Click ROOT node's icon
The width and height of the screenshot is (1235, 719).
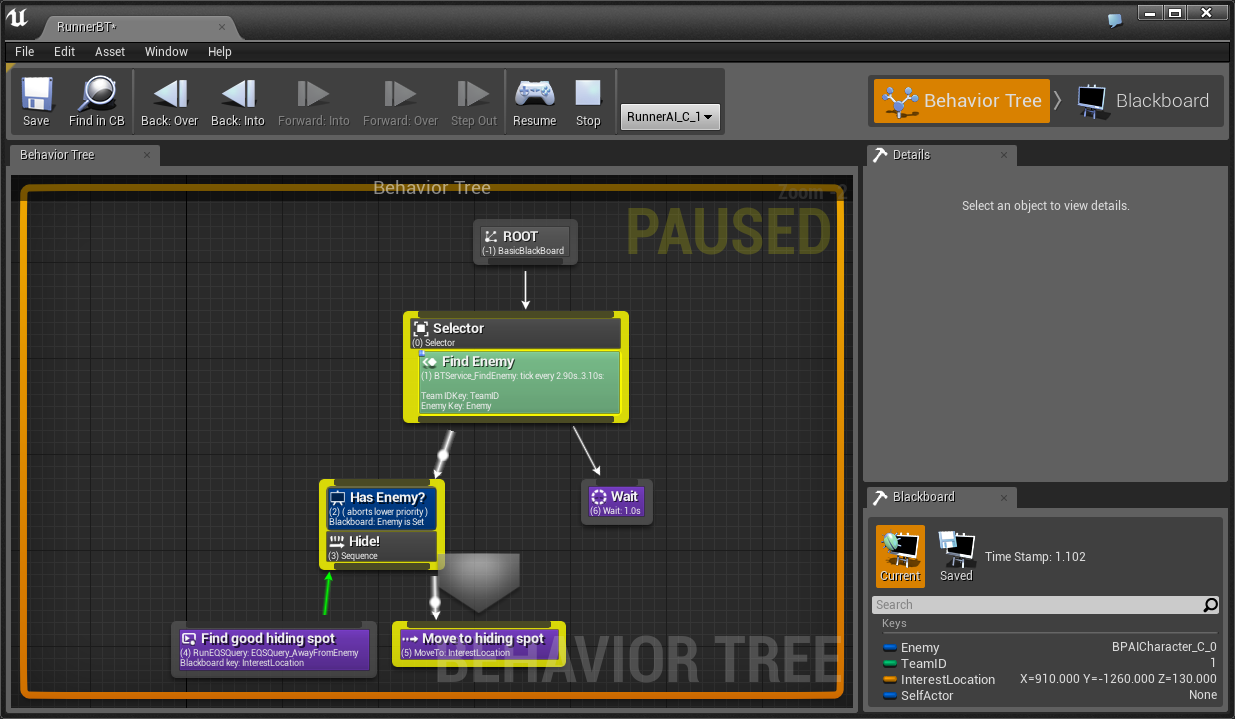pos(490,237)
